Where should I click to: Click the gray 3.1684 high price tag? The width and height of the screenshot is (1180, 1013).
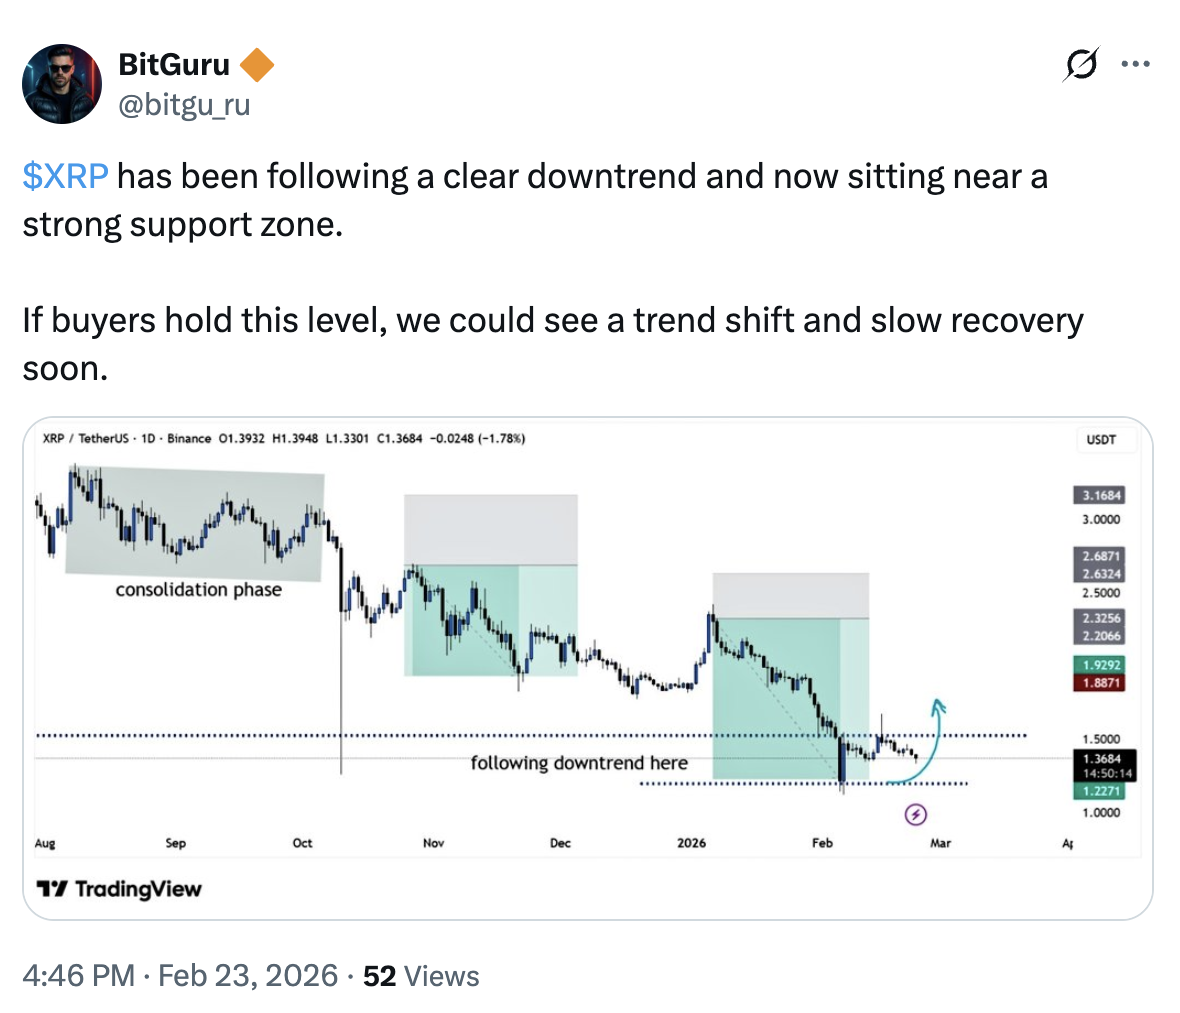(x=1097, y=493)
